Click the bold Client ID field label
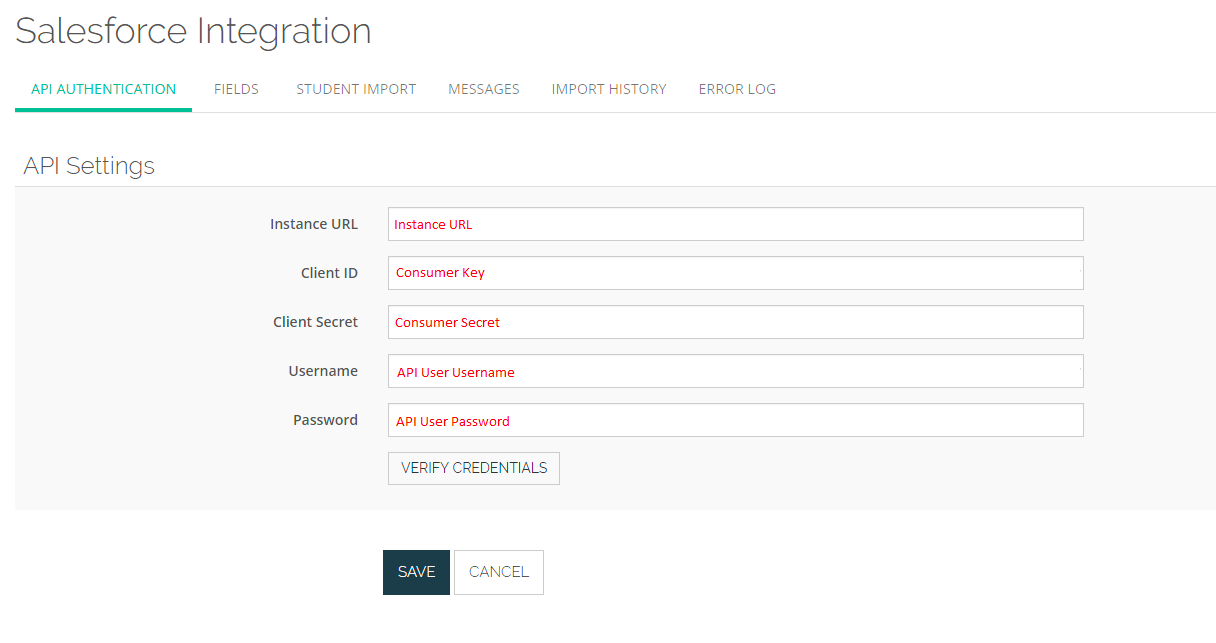Viewport: 1216px width, 643px height. [x=329, y=273]
